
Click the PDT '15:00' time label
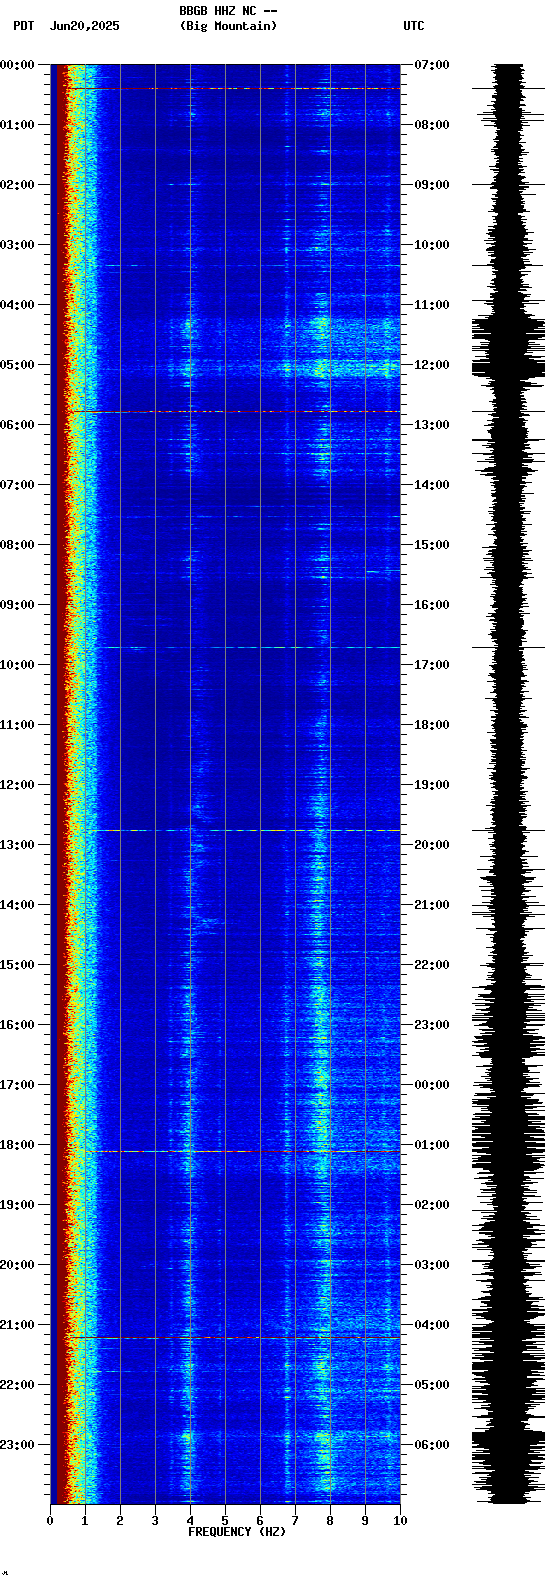[x=17, y=965]
